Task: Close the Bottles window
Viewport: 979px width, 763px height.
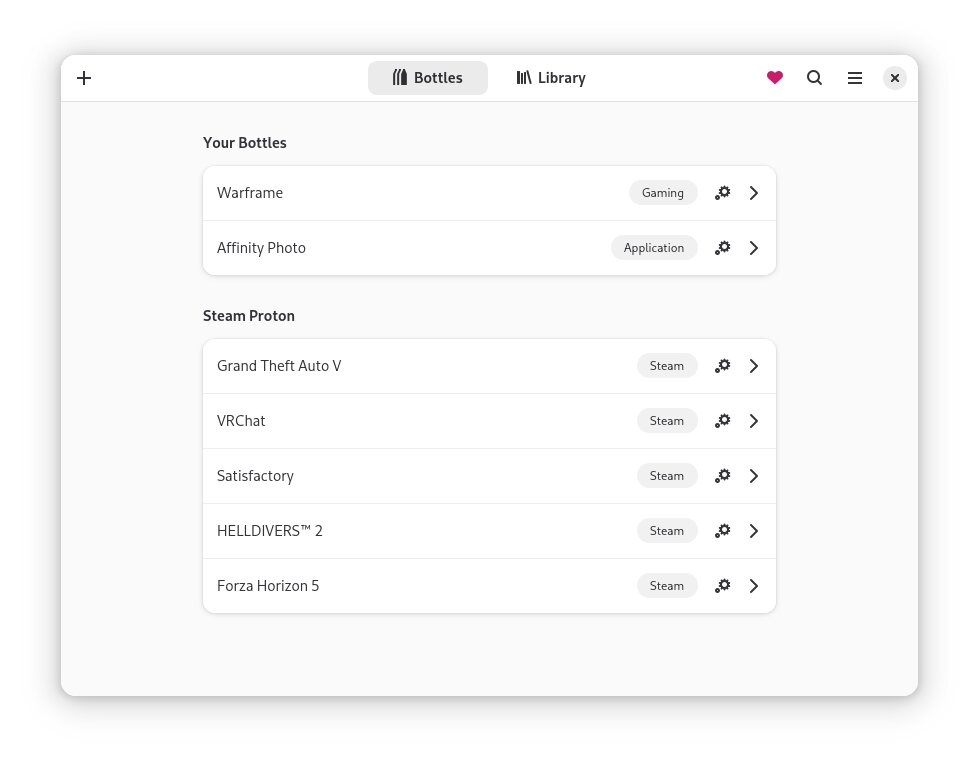Action: click(x=895, y=78)
